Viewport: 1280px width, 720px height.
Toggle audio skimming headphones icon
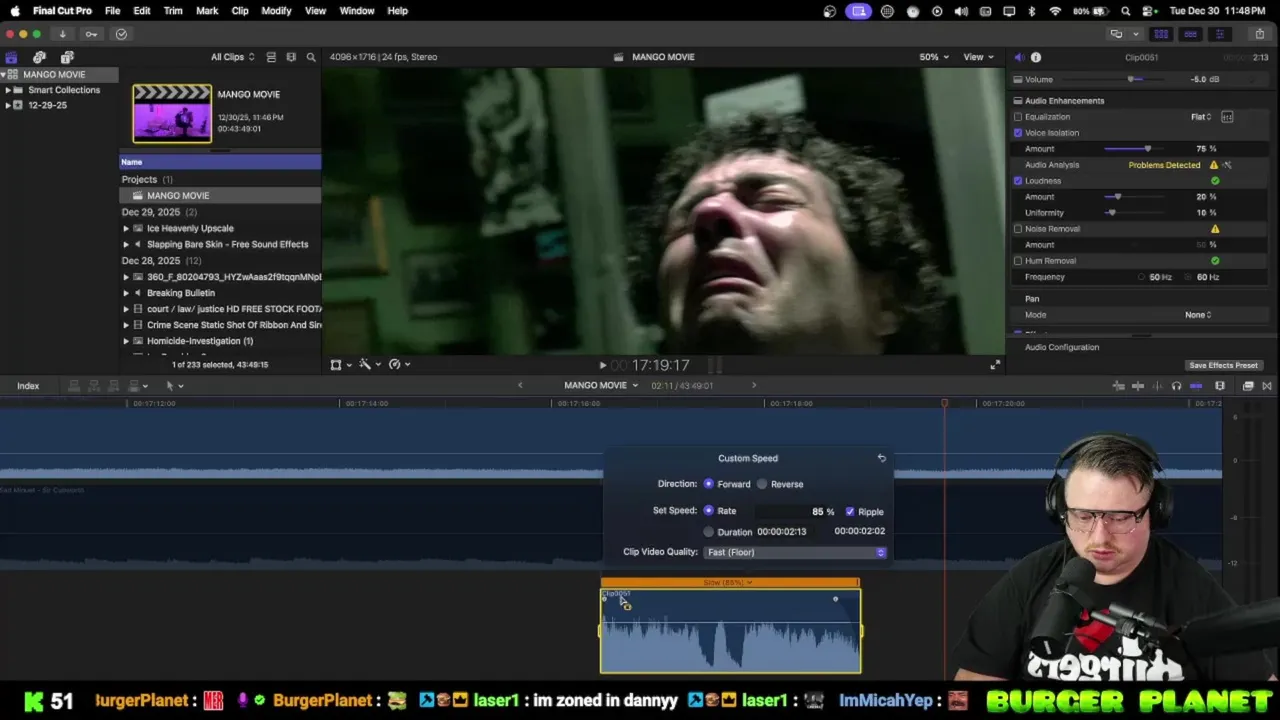(1176, 386)
